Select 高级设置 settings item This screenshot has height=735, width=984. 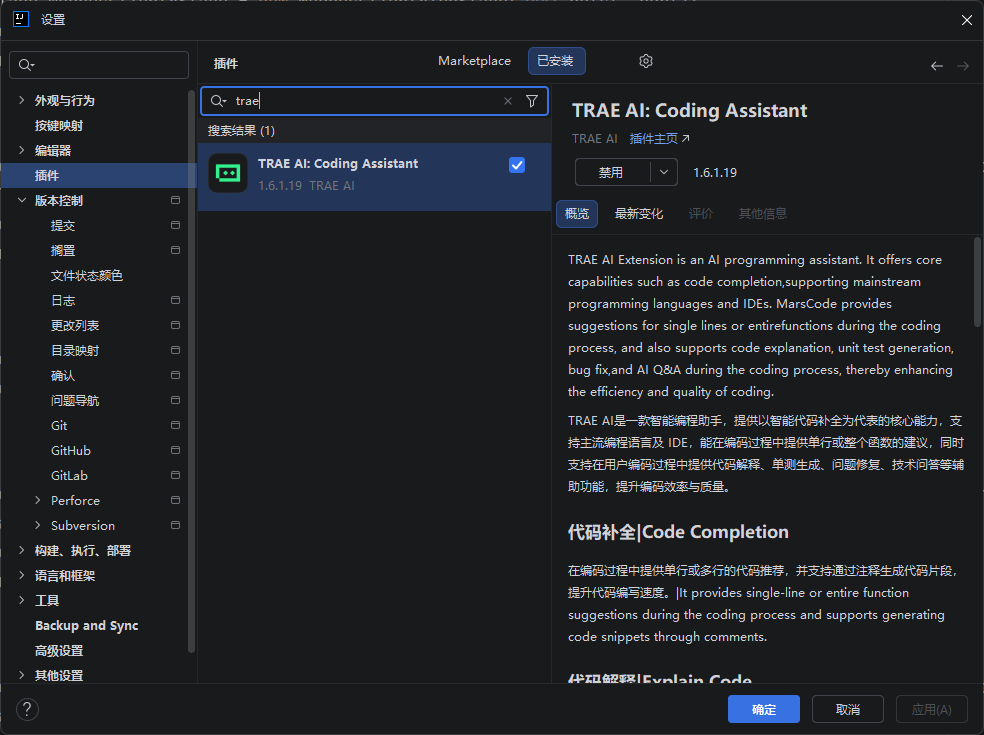tap(59, 651)
